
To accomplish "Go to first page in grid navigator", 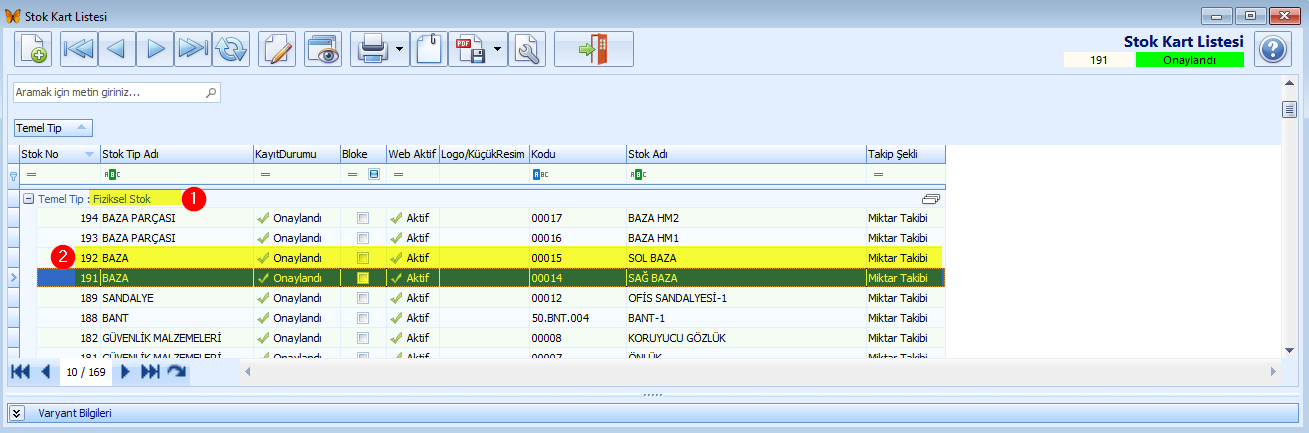I will (20, 371).
